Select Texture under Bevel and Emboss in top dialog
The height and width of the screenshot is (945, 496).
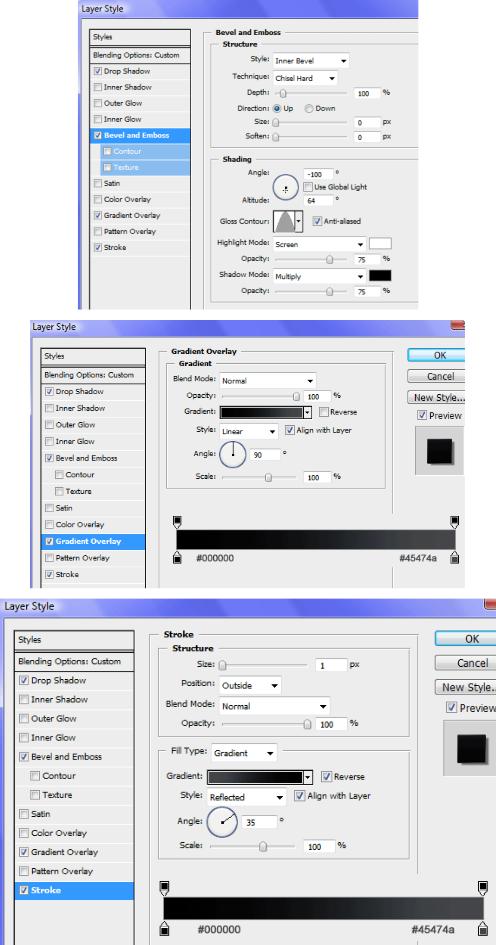click(126, 168)
